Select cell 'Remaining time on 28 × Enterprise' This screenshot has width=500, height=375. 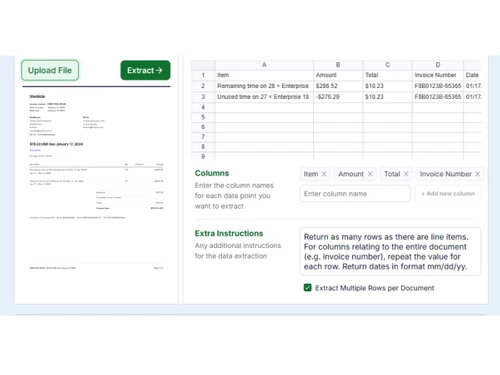coord(264,86)
